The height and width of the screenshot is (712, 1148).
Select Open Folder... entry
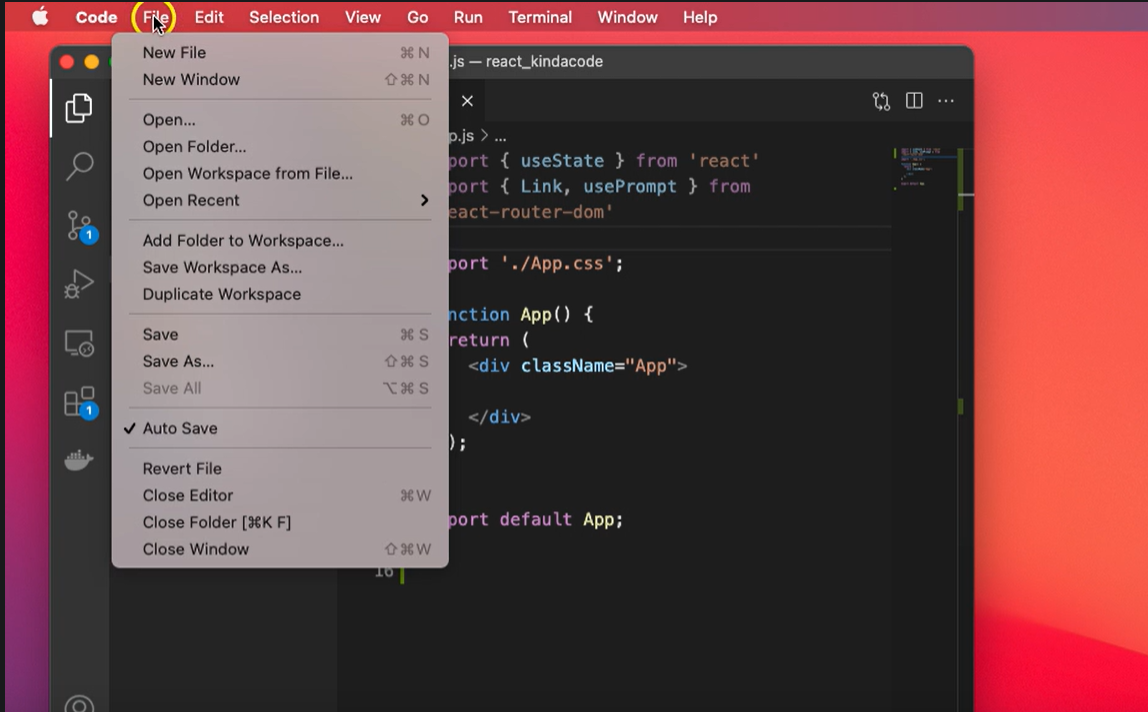[x=280, y=147]
